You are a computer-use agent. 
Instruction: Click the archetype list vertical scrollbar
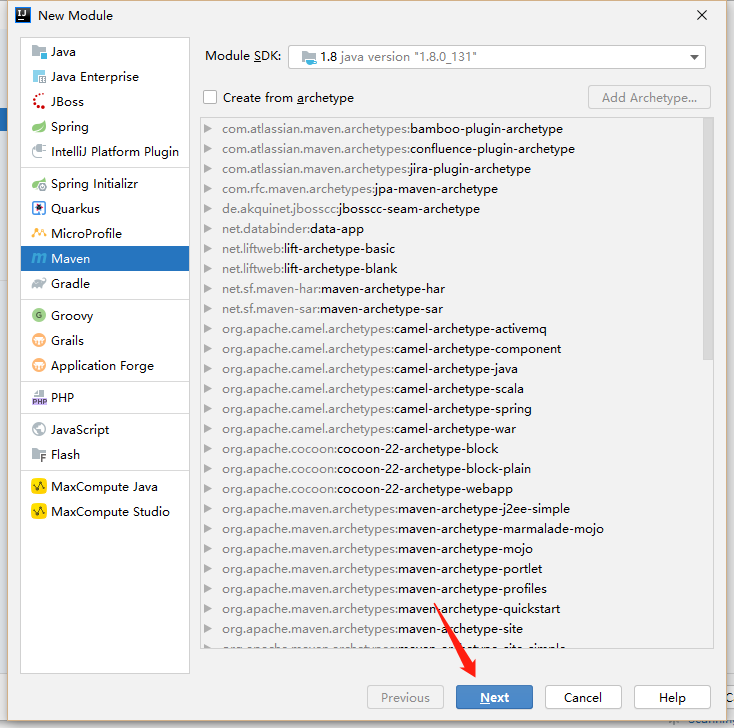pos(708,239)
